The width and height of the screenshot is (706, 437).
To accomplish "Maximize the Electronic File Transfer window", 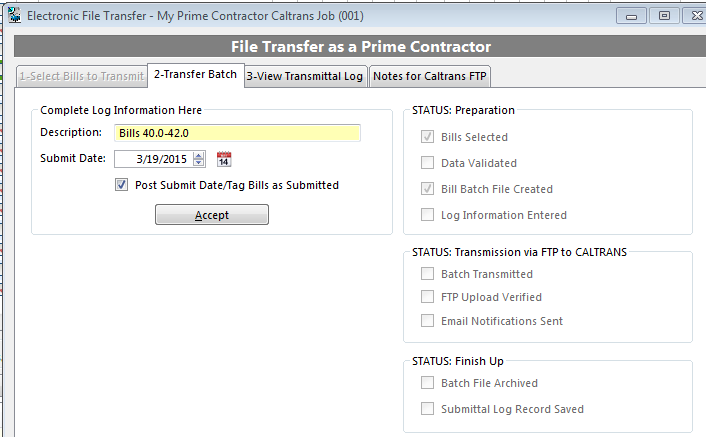I will tap(664, 16).
